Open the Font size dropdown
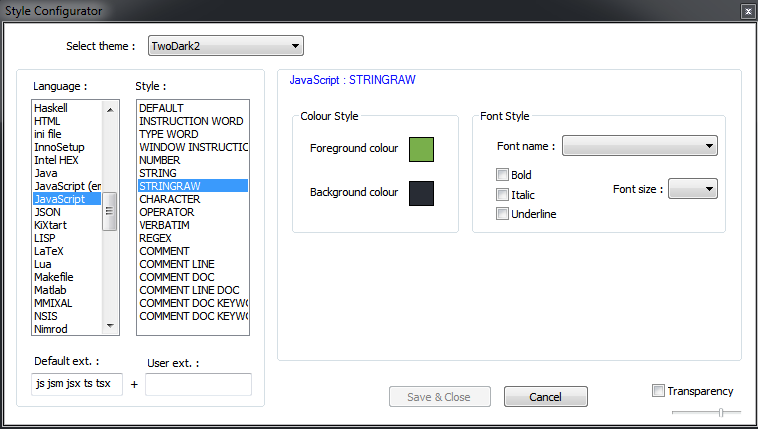The image size is (758, 429). [x=693, y=189]
